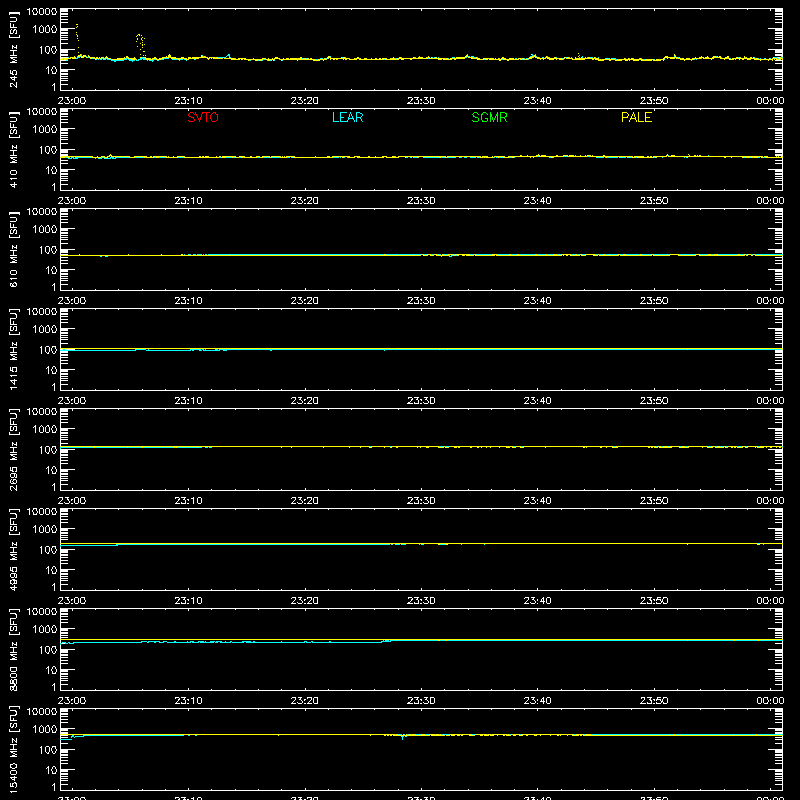800x800 pixels.
Task: Click the 100 tick label on 610 MHz axis
Action: tap(48, 250)
